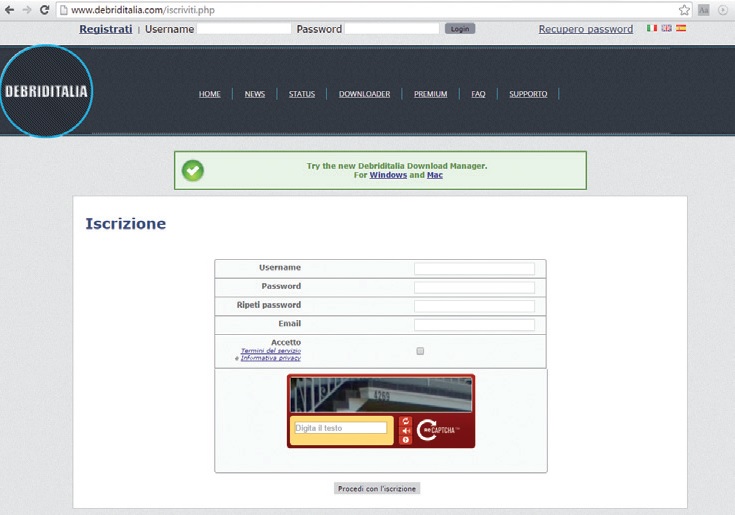Switch language with UK flag
Screen dimensions: 735x515
pyautogui.click(x=667, y=28)
